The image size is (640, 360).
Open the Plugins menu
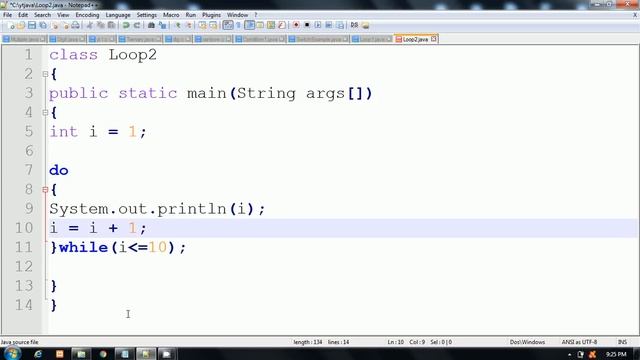pyautogui.click(x=211, y=15)
